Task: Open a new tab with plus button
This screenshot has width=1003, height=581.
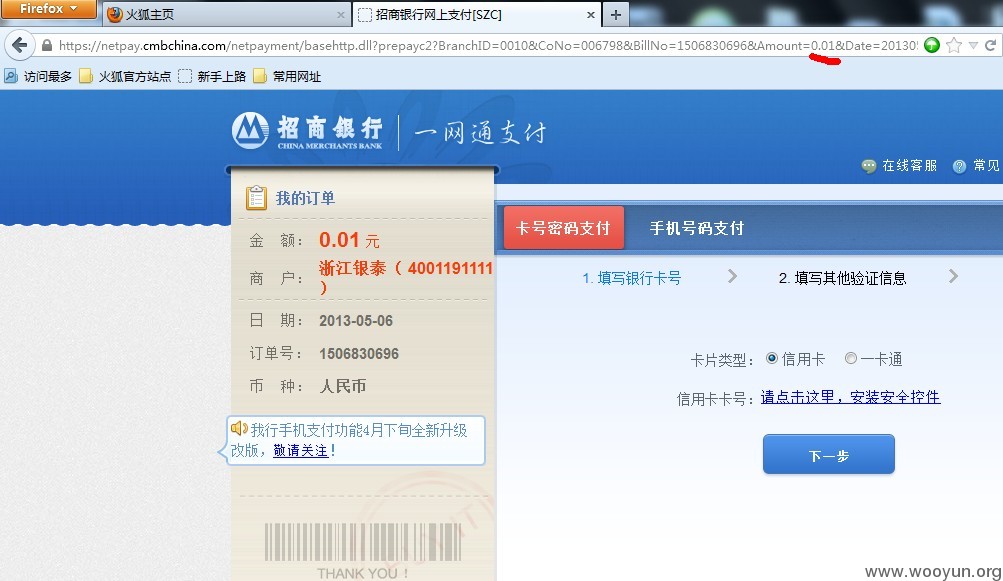Action: 615,15
